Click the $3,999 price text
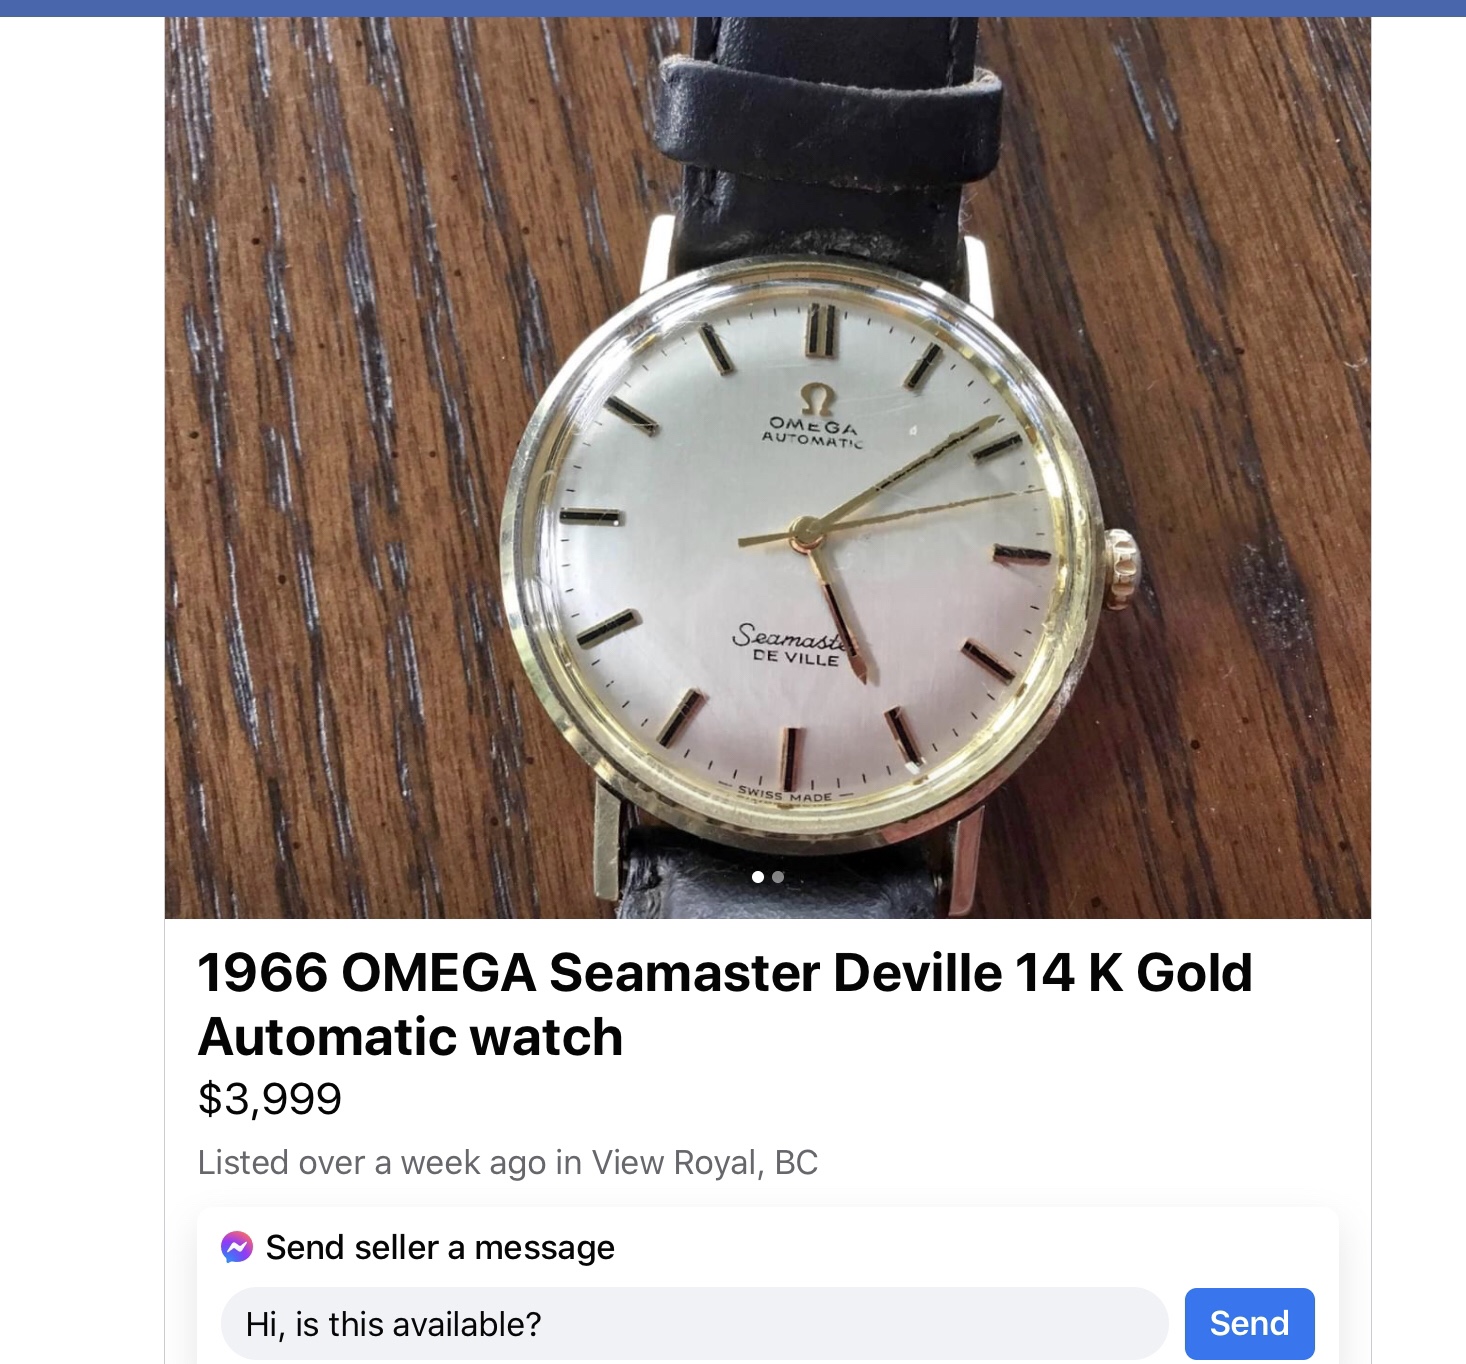This screenshot has width=1466, height=1364. (270, 1098)
